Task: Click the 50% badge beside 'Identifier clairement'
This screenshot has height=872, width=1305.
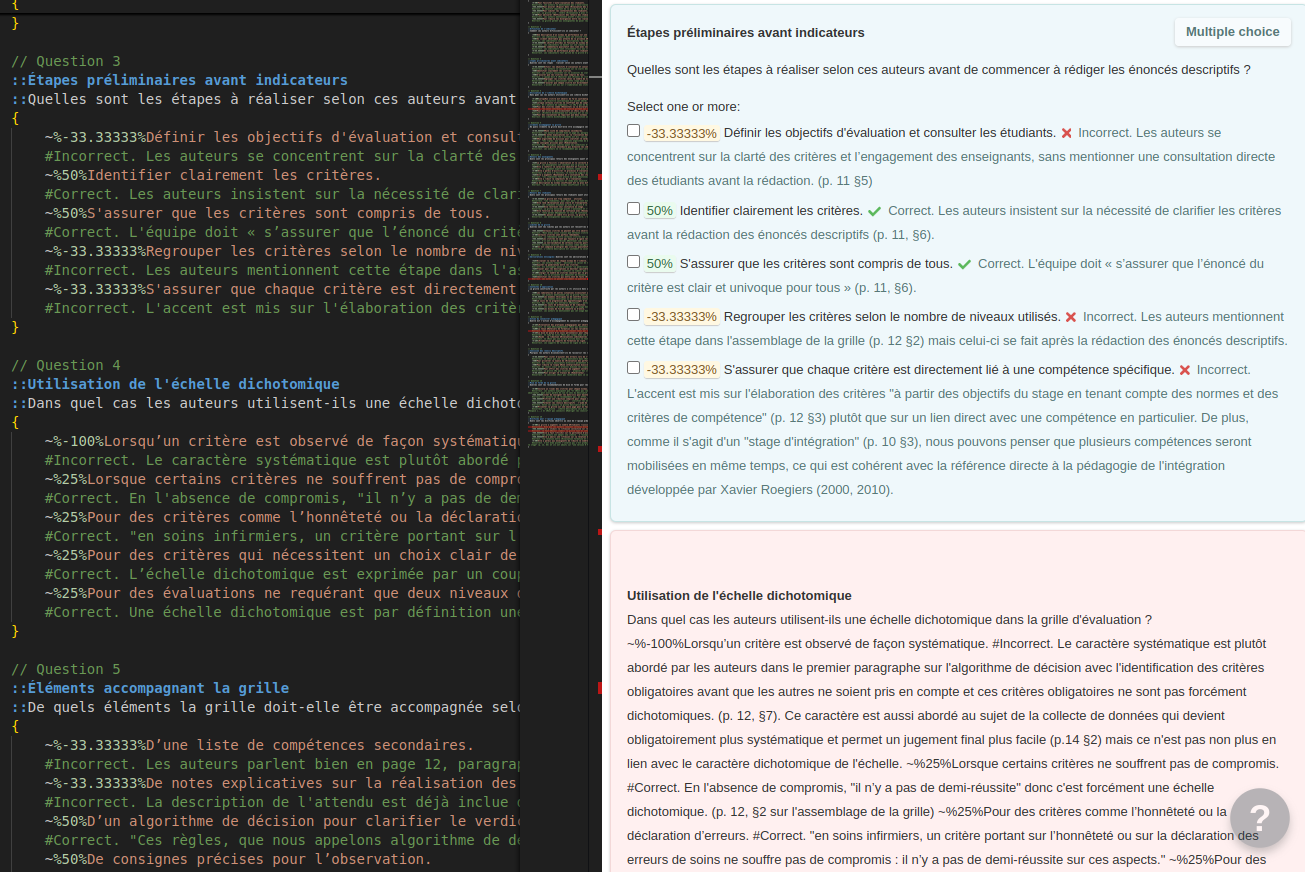Action: 659,211
